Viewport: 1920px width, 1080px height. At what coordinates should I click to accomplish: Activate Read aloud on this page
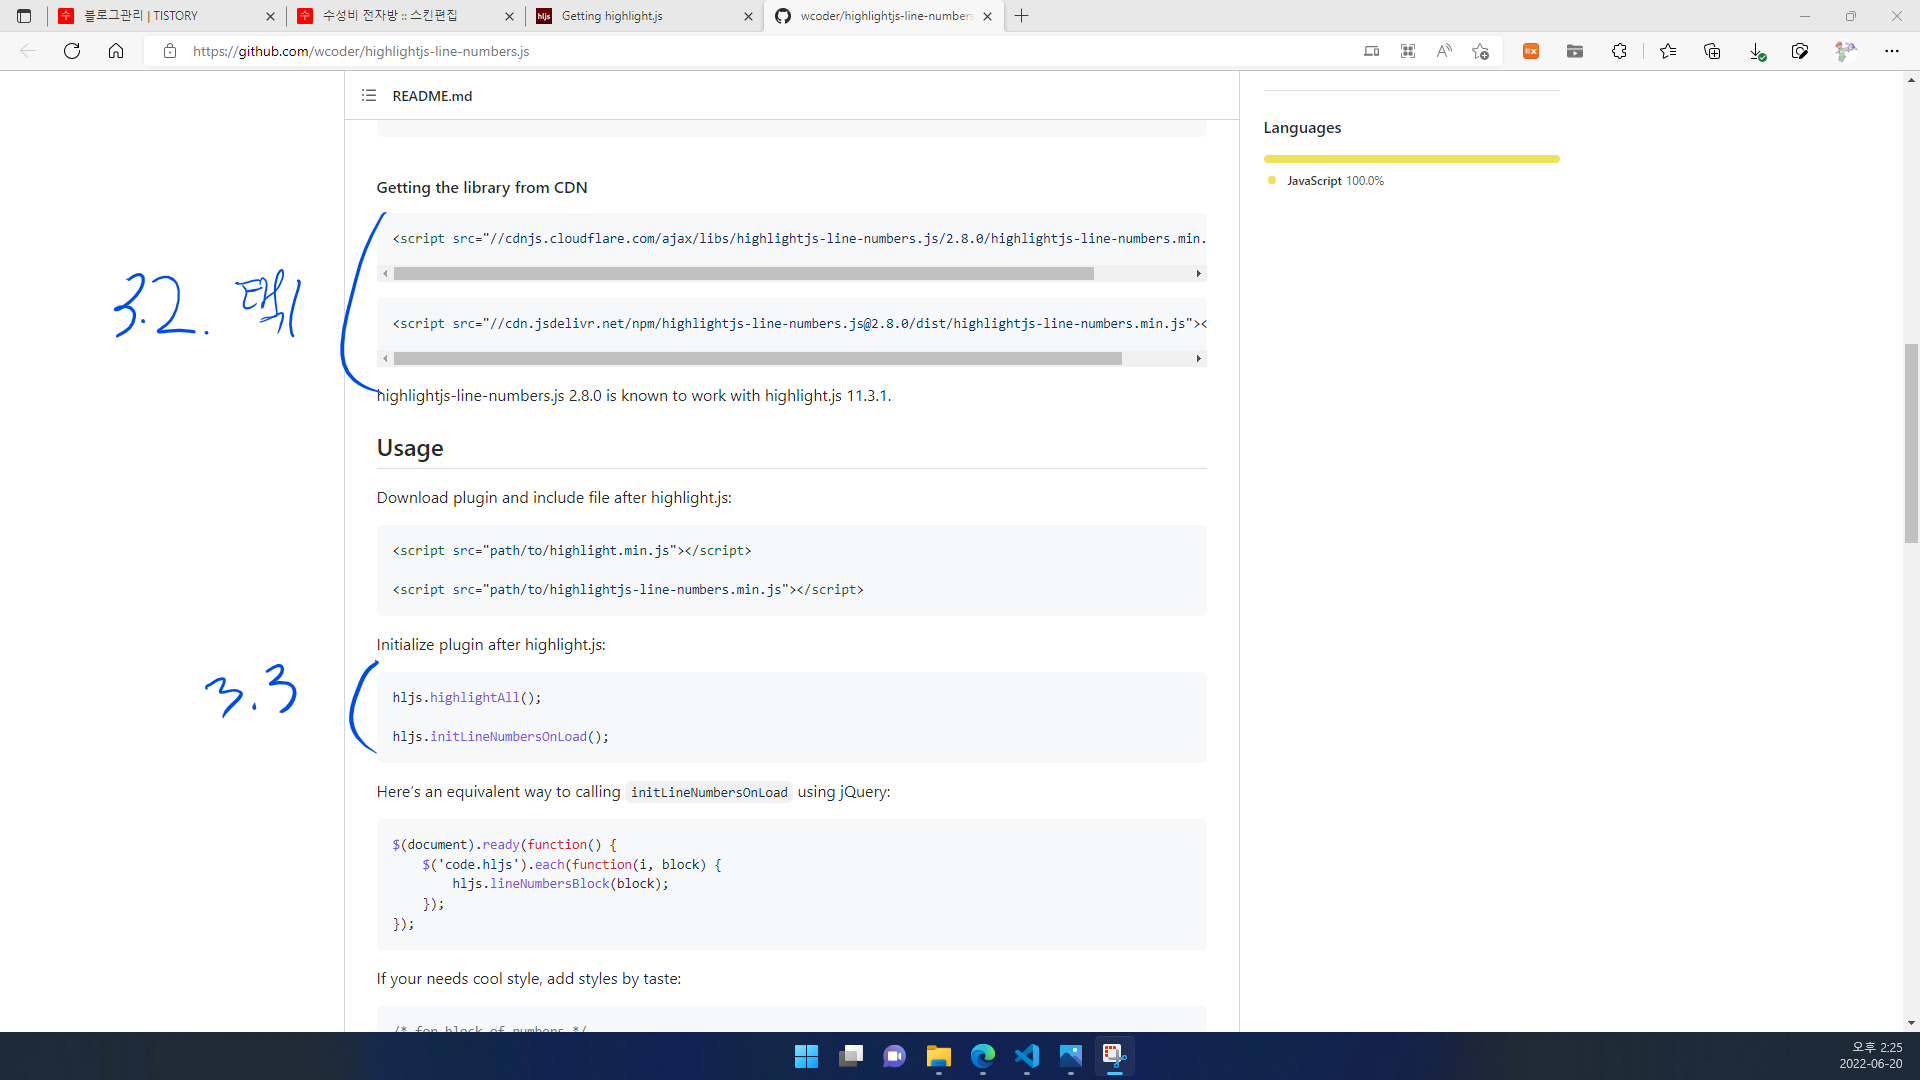click(1444, 51)
